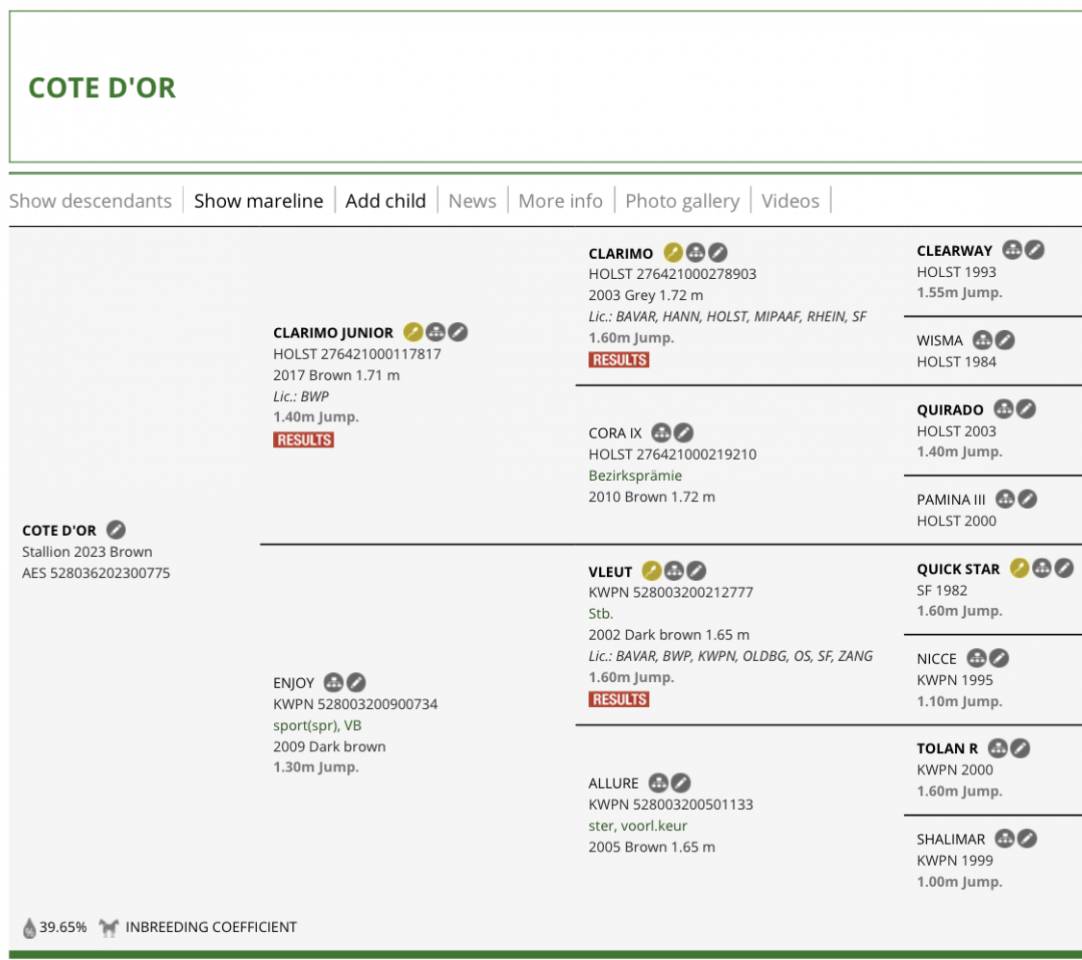Open the Show mareline tab
Viewport: 1082px width, 960px height.
(x=258, y=201)
